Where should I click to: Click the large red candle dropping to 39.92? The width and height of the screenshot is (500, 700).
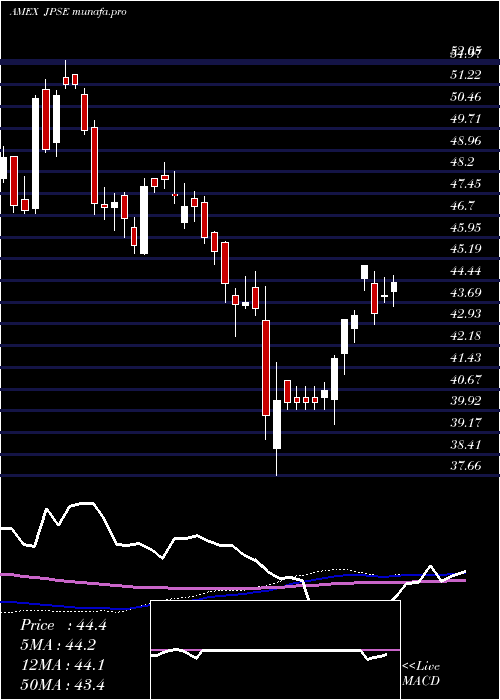pos(266,367)
